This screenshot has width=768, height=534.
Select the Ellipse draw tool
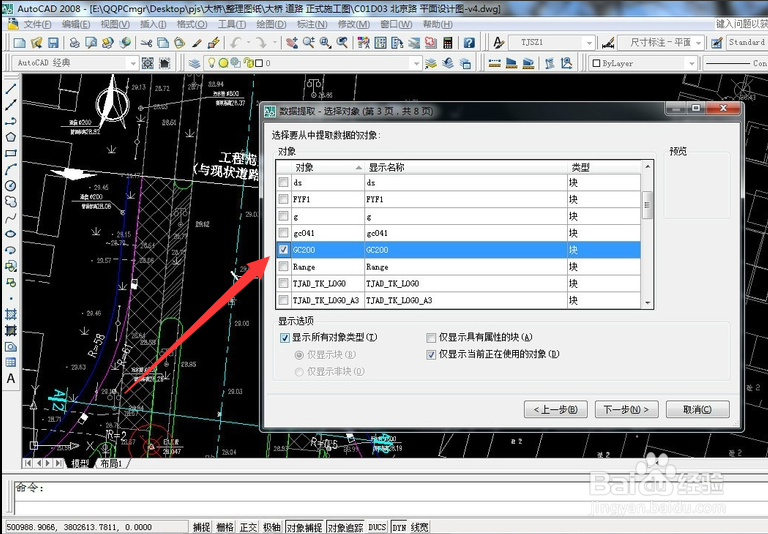[x=11, y=234]
